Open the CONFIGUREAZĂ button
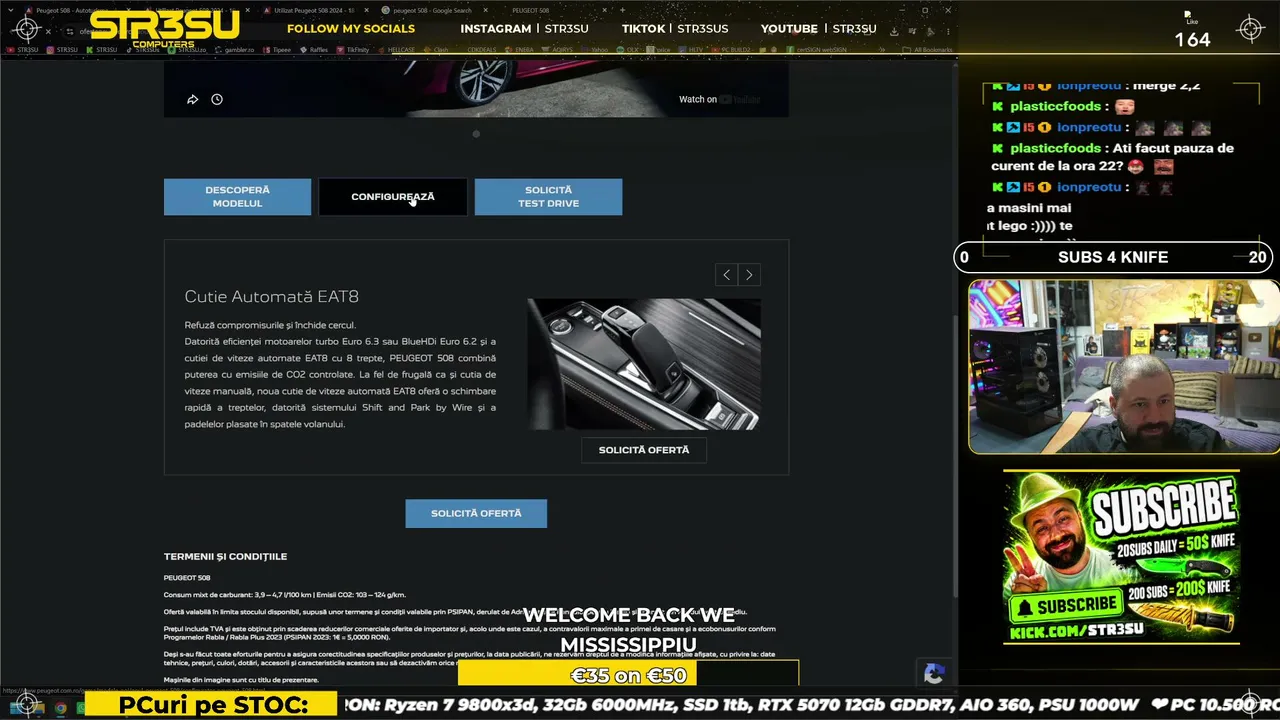This screenshot has height=720, width=1280. point(393,197)
